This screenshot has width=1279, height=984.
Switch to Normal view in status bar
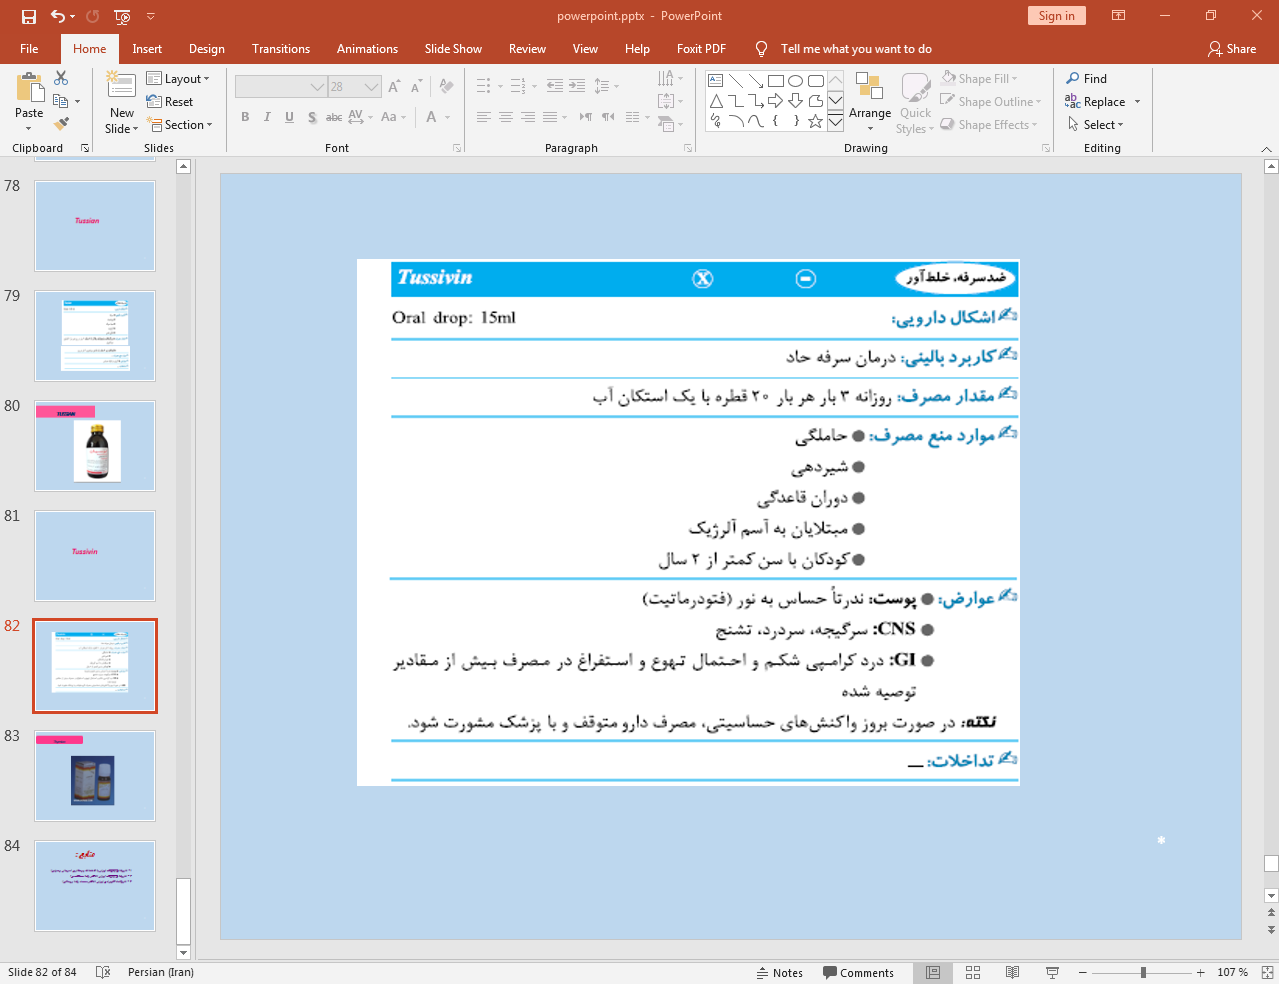click(x=933, y=972)
